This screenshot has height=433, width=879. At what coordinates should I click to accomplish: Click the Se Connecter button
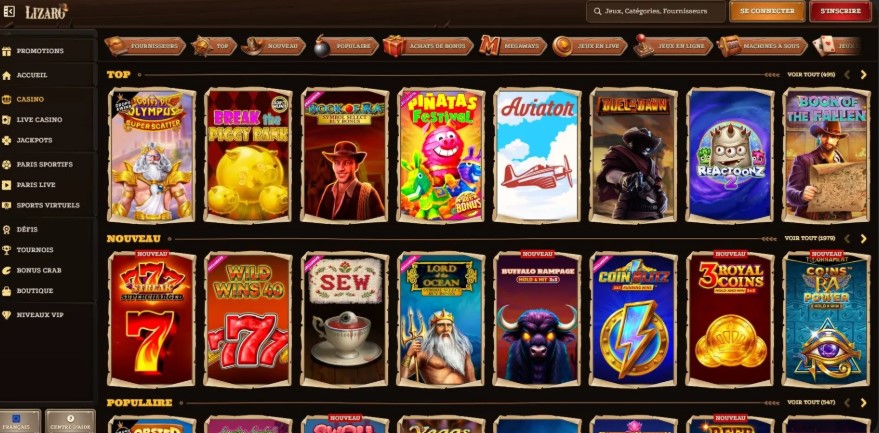(x=767, y=11)
